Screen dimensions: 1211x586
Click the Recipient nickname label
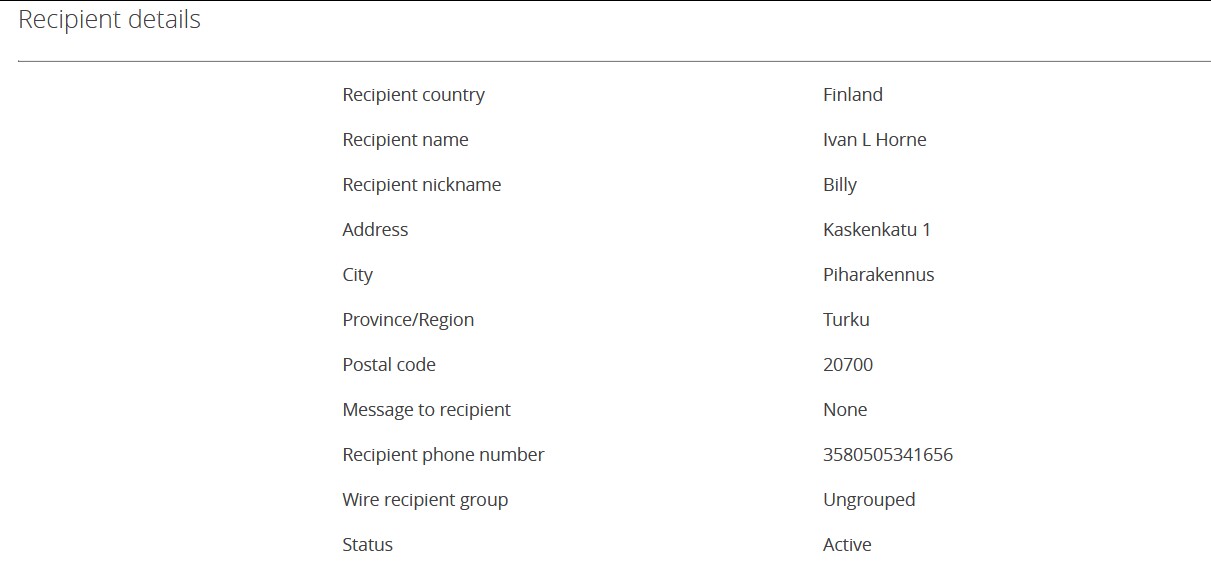(421, 185)
